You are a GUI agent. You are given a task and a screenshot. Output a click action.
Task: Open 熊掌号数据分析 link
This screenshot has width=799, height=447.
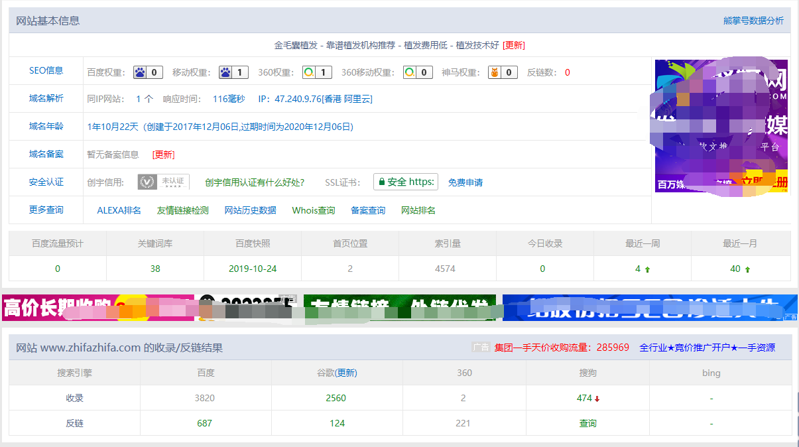pos(753,21)
